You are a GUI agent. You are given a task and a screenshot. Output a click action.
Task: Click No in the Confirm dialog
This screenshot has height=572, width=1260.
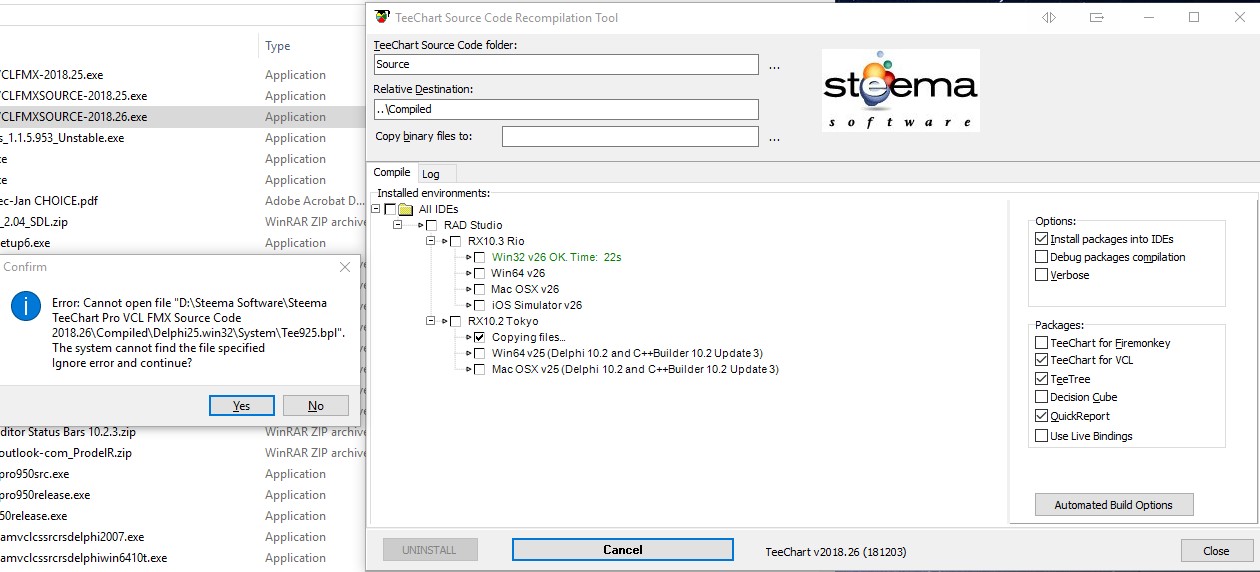pyautogui.click(x=316, y=405)
